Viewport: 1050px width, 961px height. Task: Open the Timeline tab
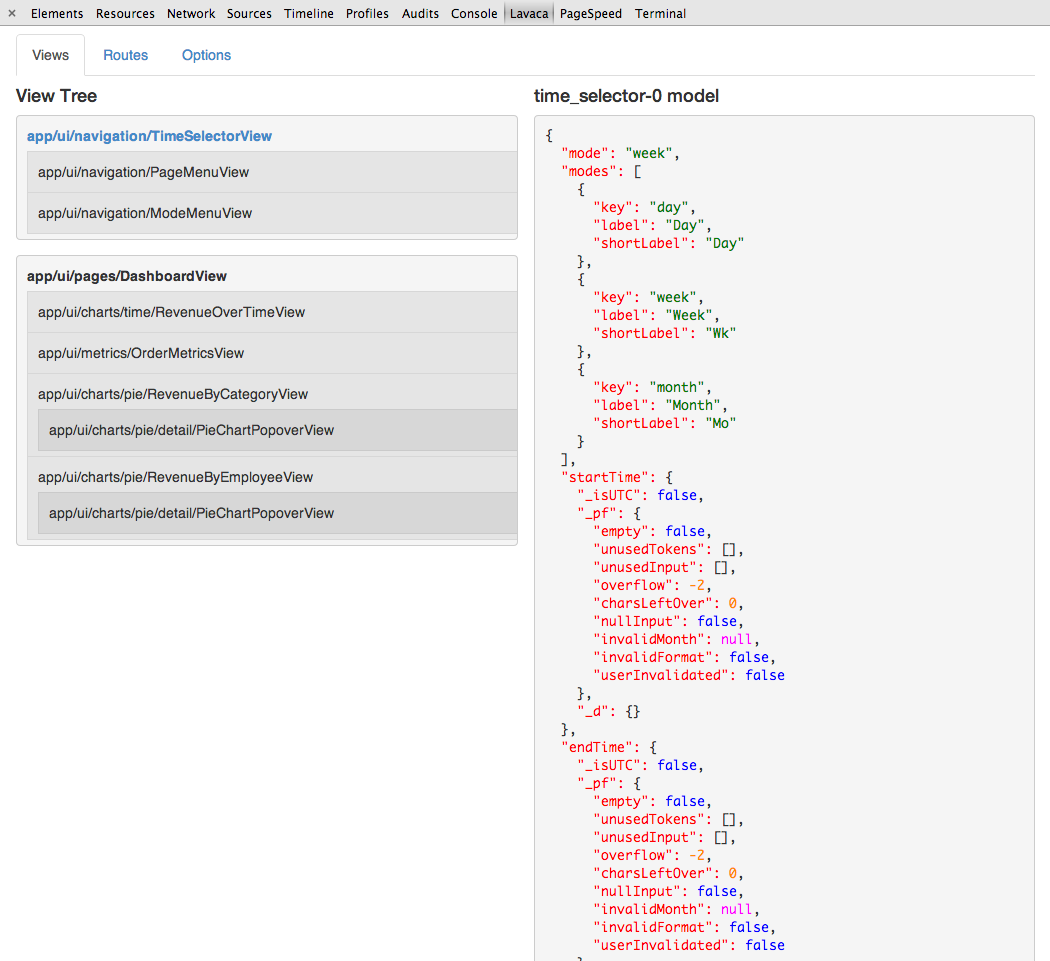pyautogui.click(x=309, y=13)
